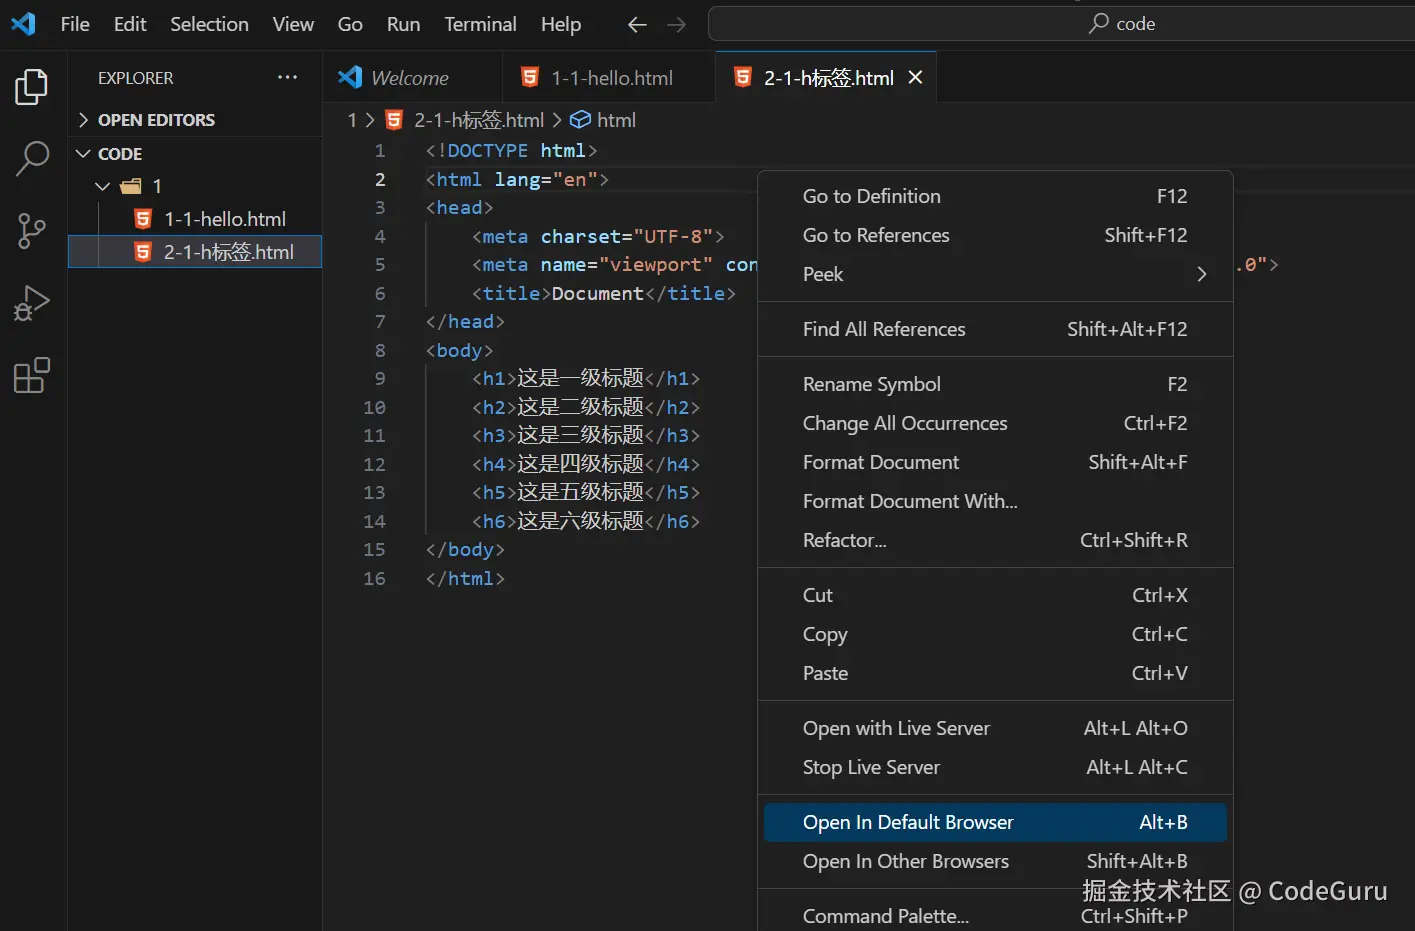
Task: Open the Extensions view icon
Action: [32, 376]
